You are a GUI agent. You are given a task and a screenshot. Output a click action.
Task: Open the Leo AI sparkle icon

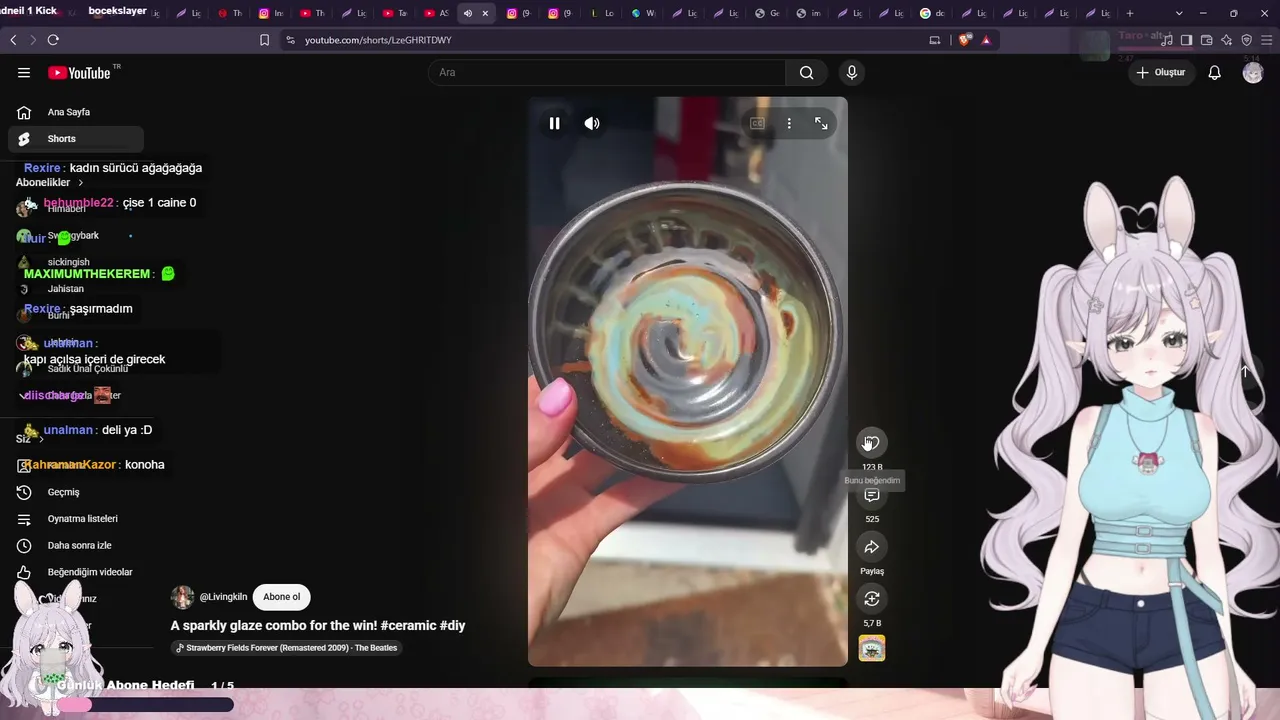click(x=1226, y=40)
